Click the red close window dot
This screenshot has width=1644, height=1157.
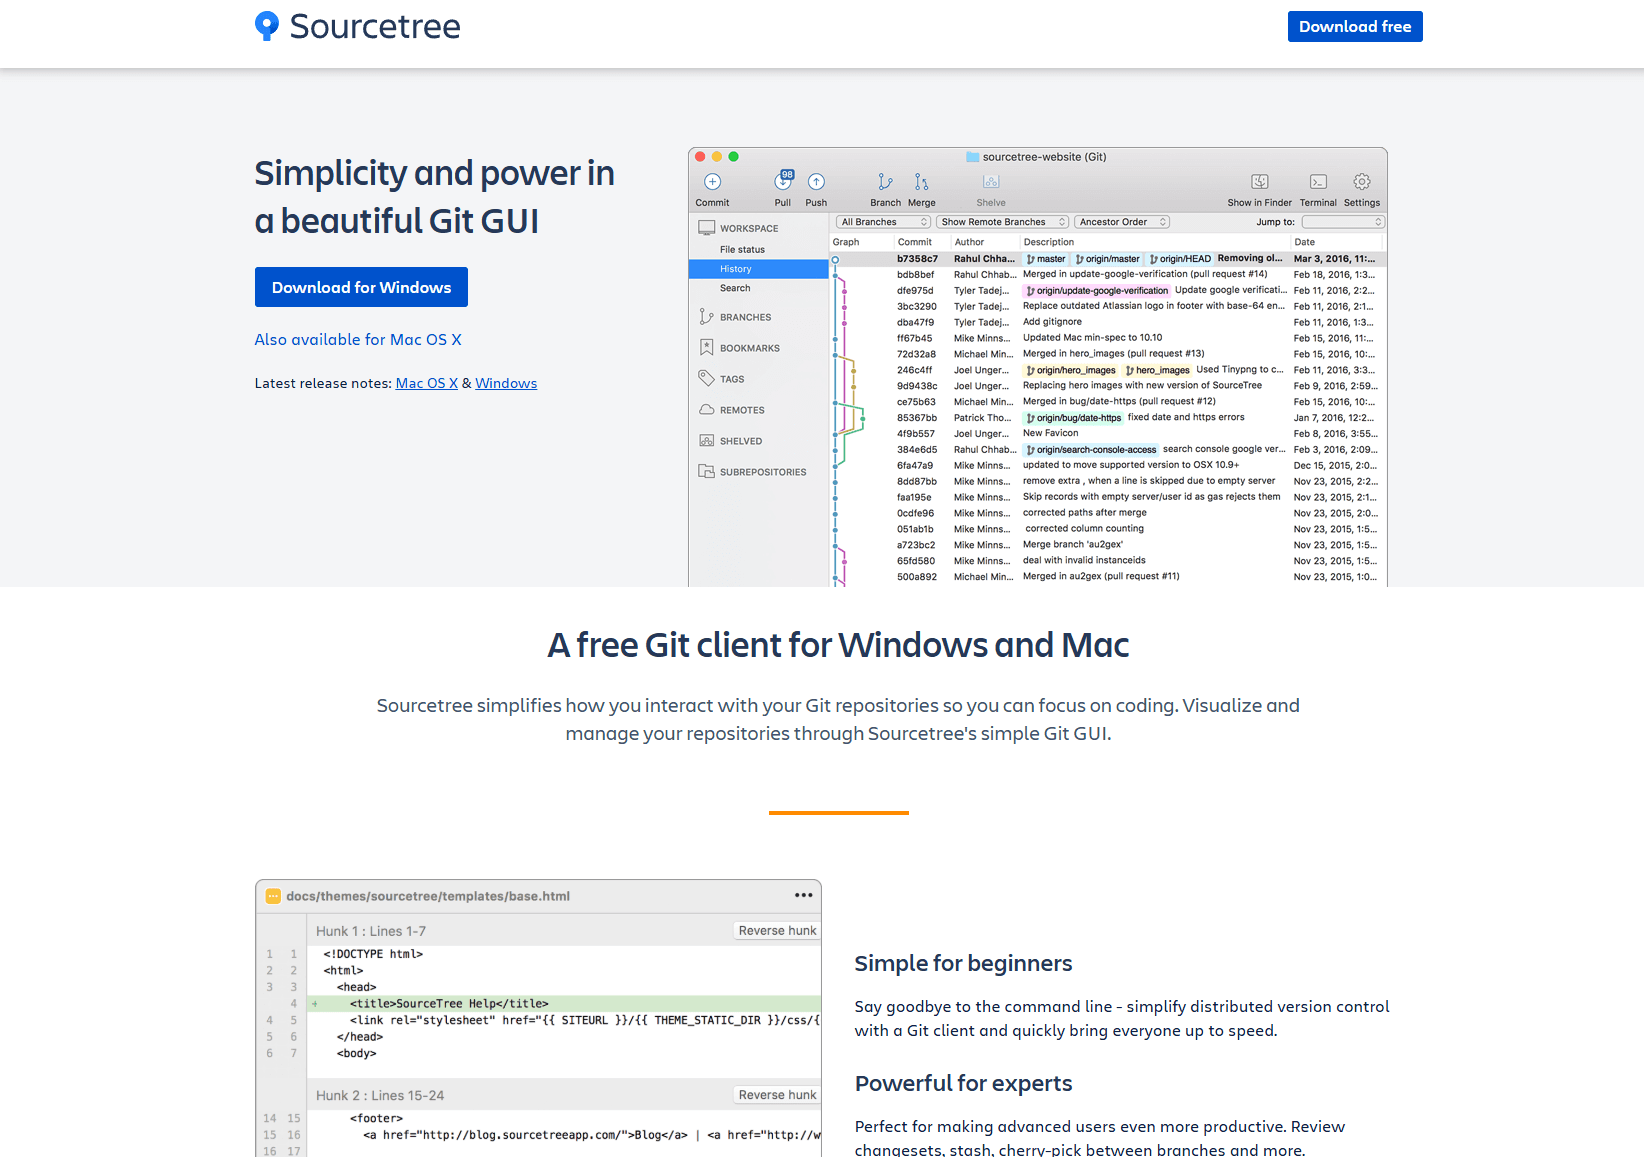click(701, 157)
